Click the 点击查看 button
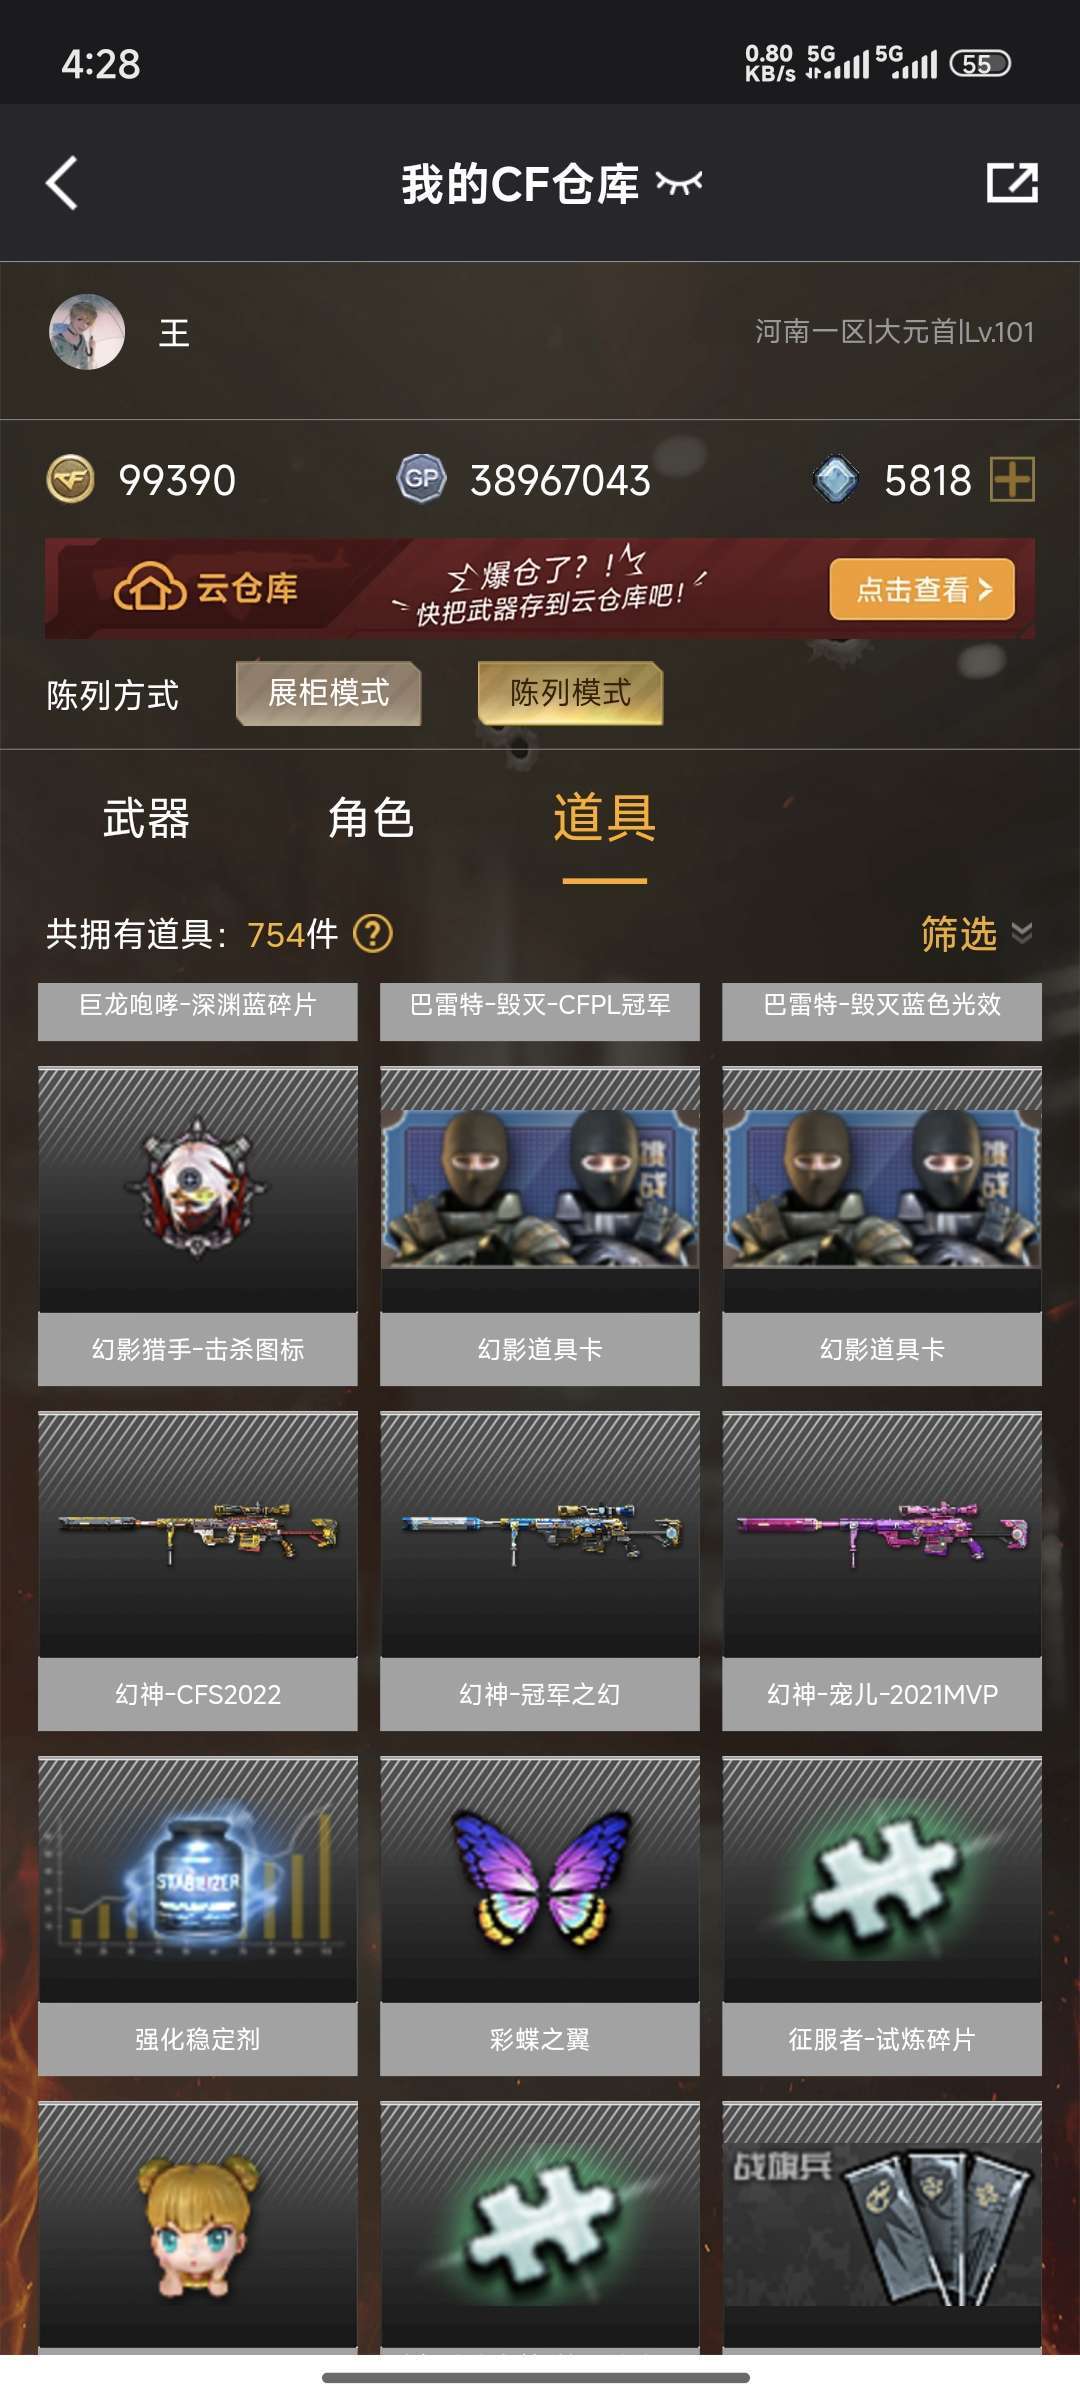This screenshot has height=2400, width=1080. pyautogui.click(x=922, y=589)
